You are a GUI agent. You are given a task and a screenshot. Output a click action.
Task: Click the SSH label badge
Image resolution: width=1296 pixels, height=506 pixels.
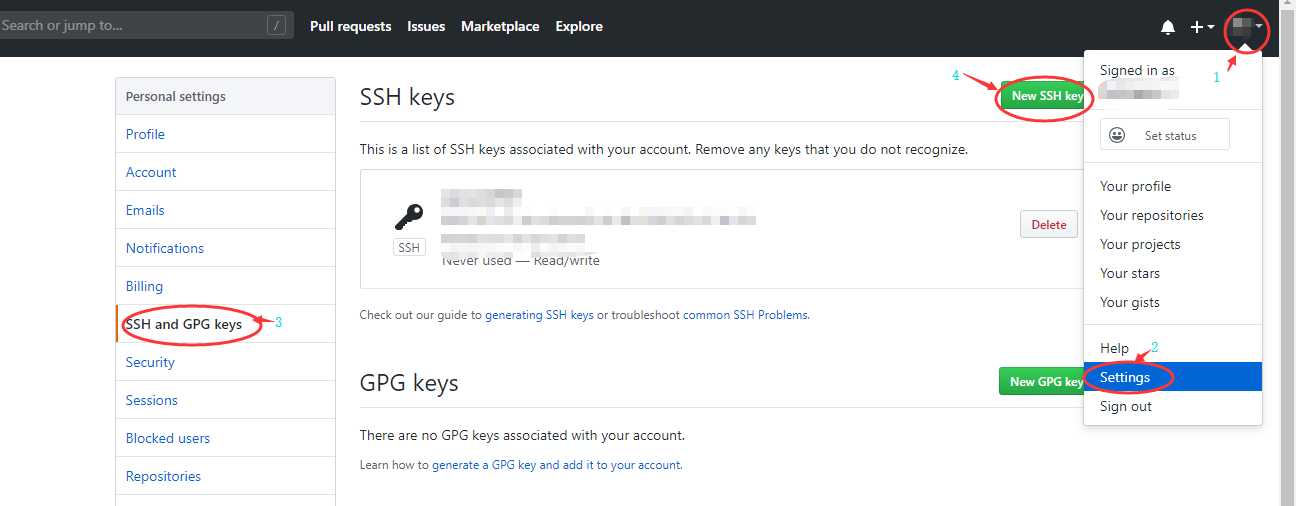tap(409, 247)
